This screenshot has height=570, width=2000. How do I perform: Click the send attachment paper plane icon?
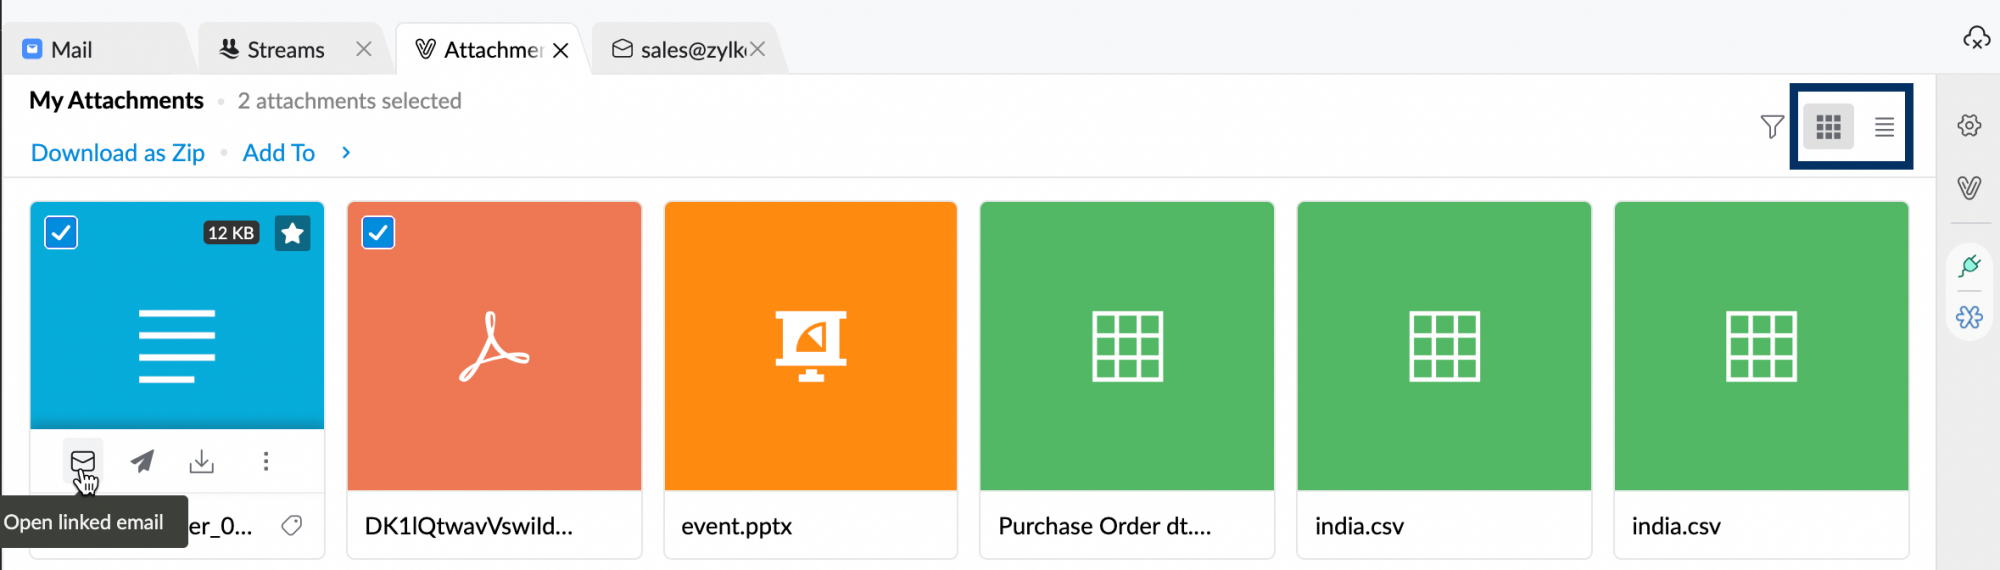(x=143, y=461)
